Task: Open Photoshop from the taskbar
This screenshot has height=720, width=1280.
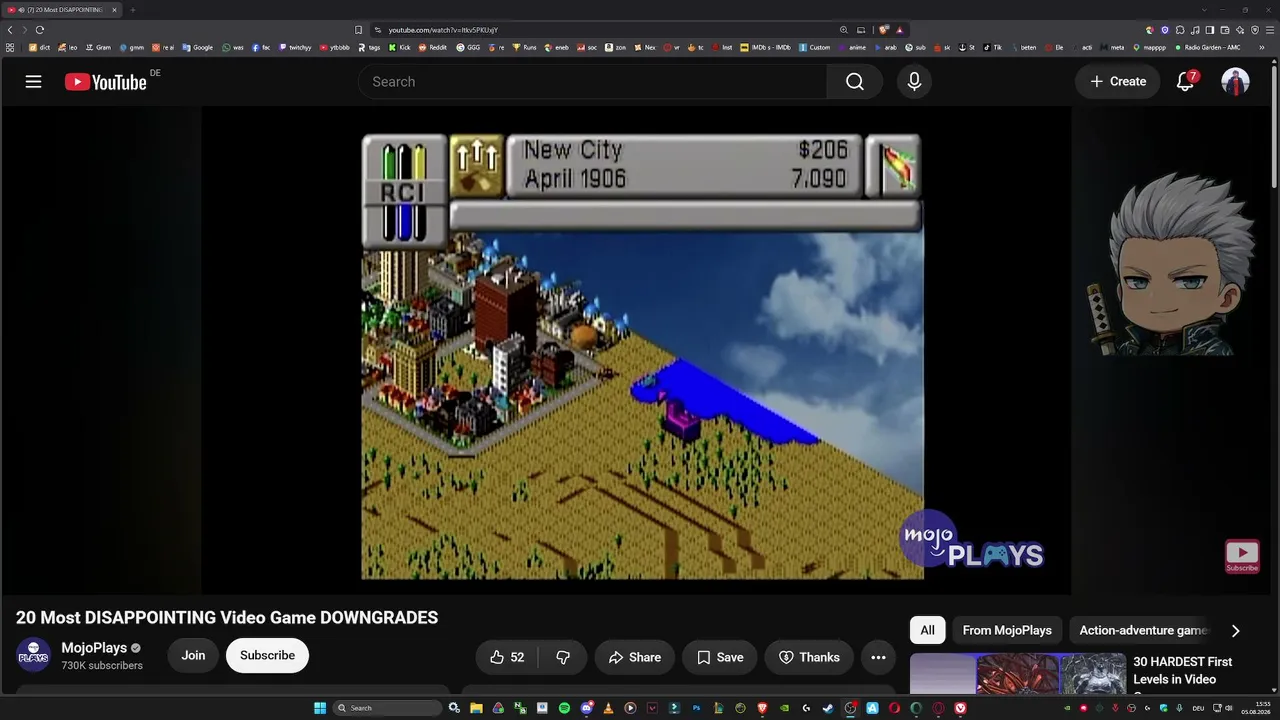Action: pyautogui.click(x=696, y=708)
